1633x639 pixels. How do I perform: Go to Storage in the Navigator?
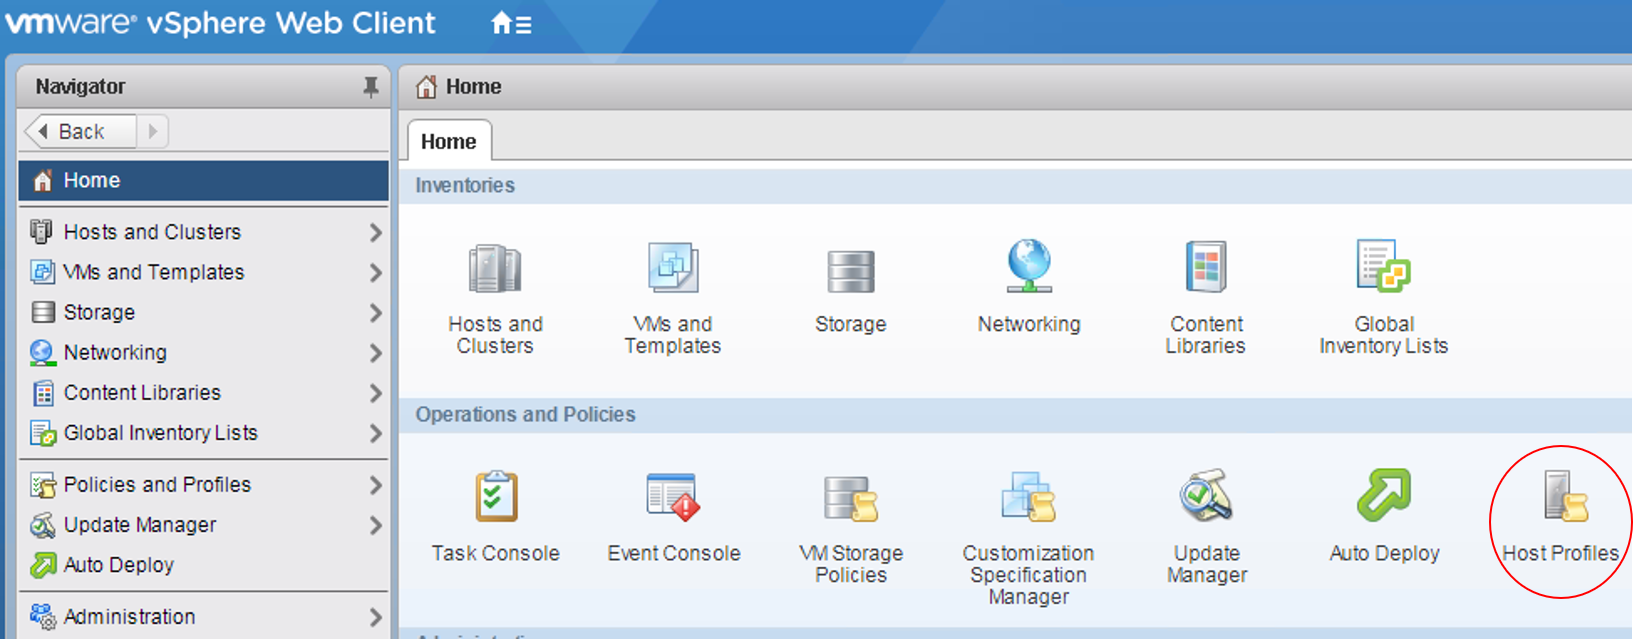[204, 312]
